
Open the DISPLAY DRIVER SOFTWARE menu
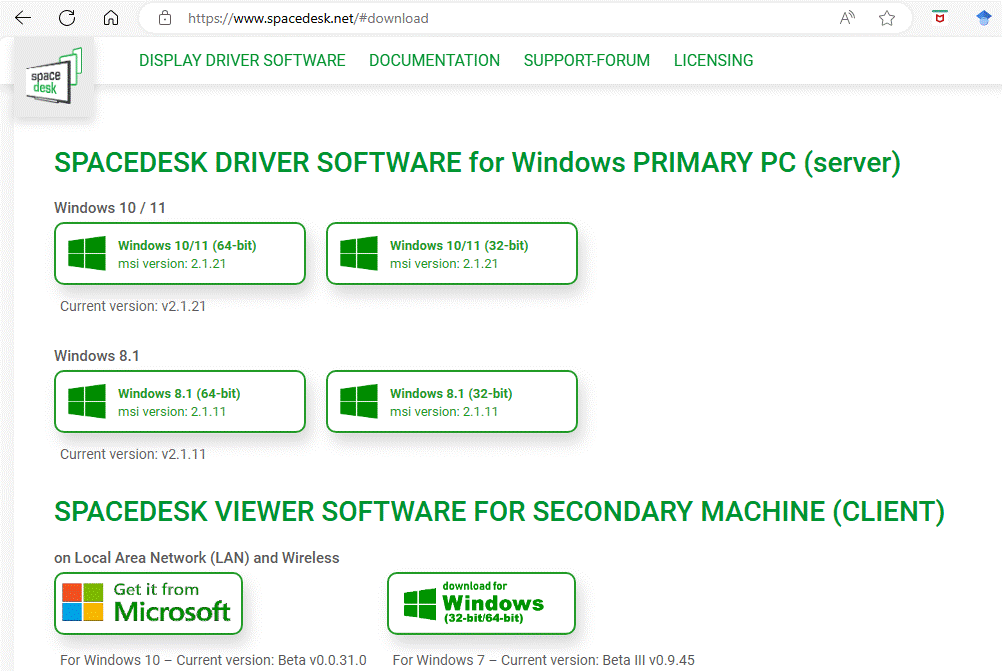point(242,61)
